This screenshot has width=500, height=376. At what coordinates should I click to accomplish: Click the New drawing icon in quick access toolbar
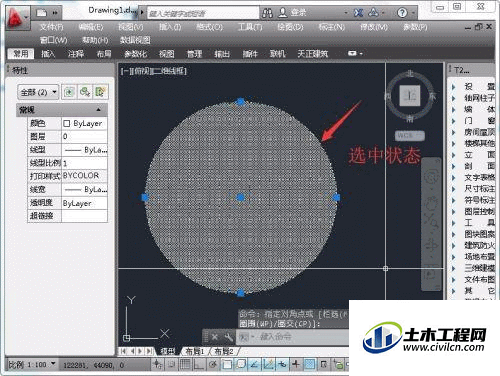[41, 13]
